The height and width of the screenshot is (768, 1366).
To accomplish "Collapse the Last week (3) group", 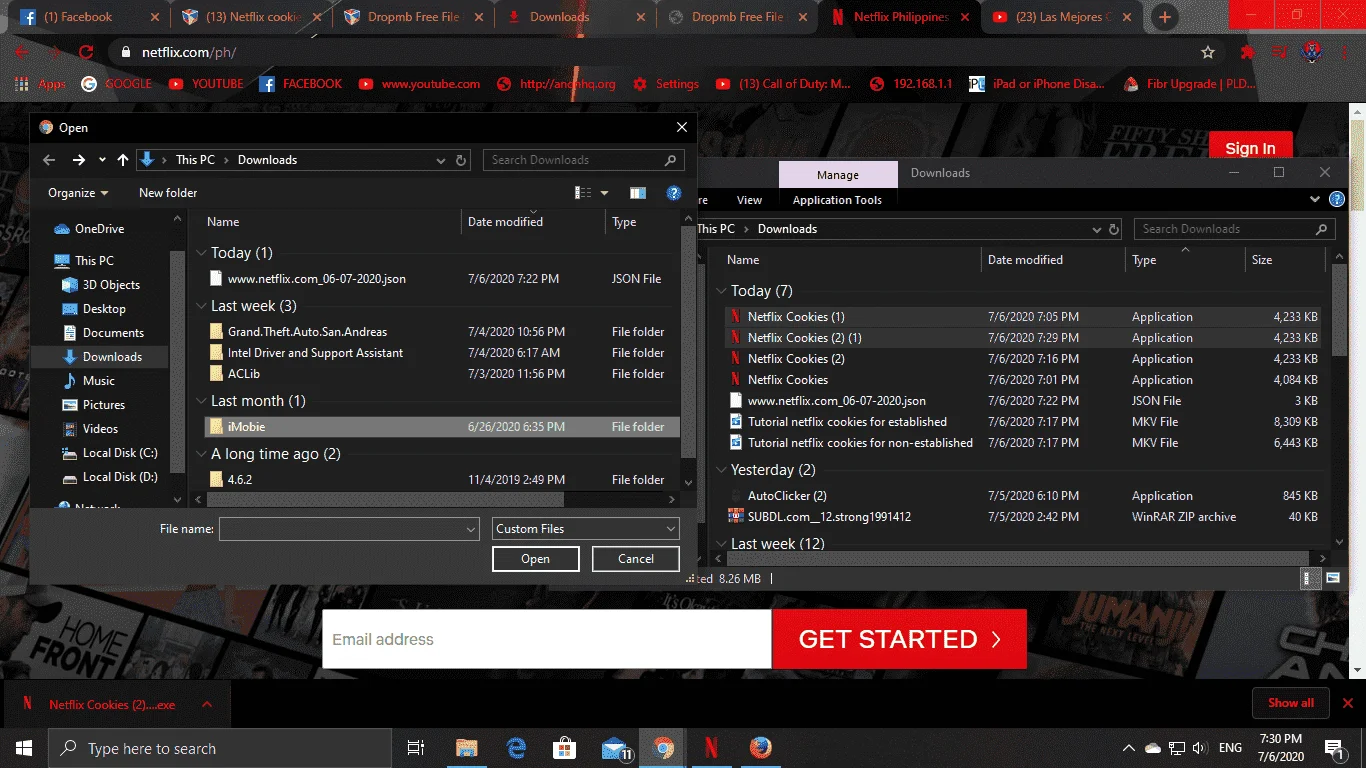I will pyautogui.click(x=201, y=306).
